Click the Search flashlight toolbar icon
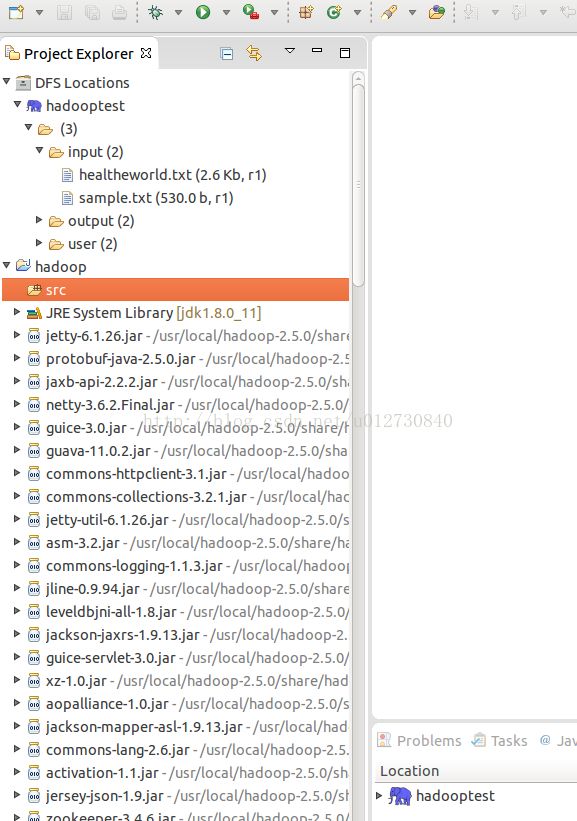The height and width of the screenshot is (821, 577). [x=389, y=12]
